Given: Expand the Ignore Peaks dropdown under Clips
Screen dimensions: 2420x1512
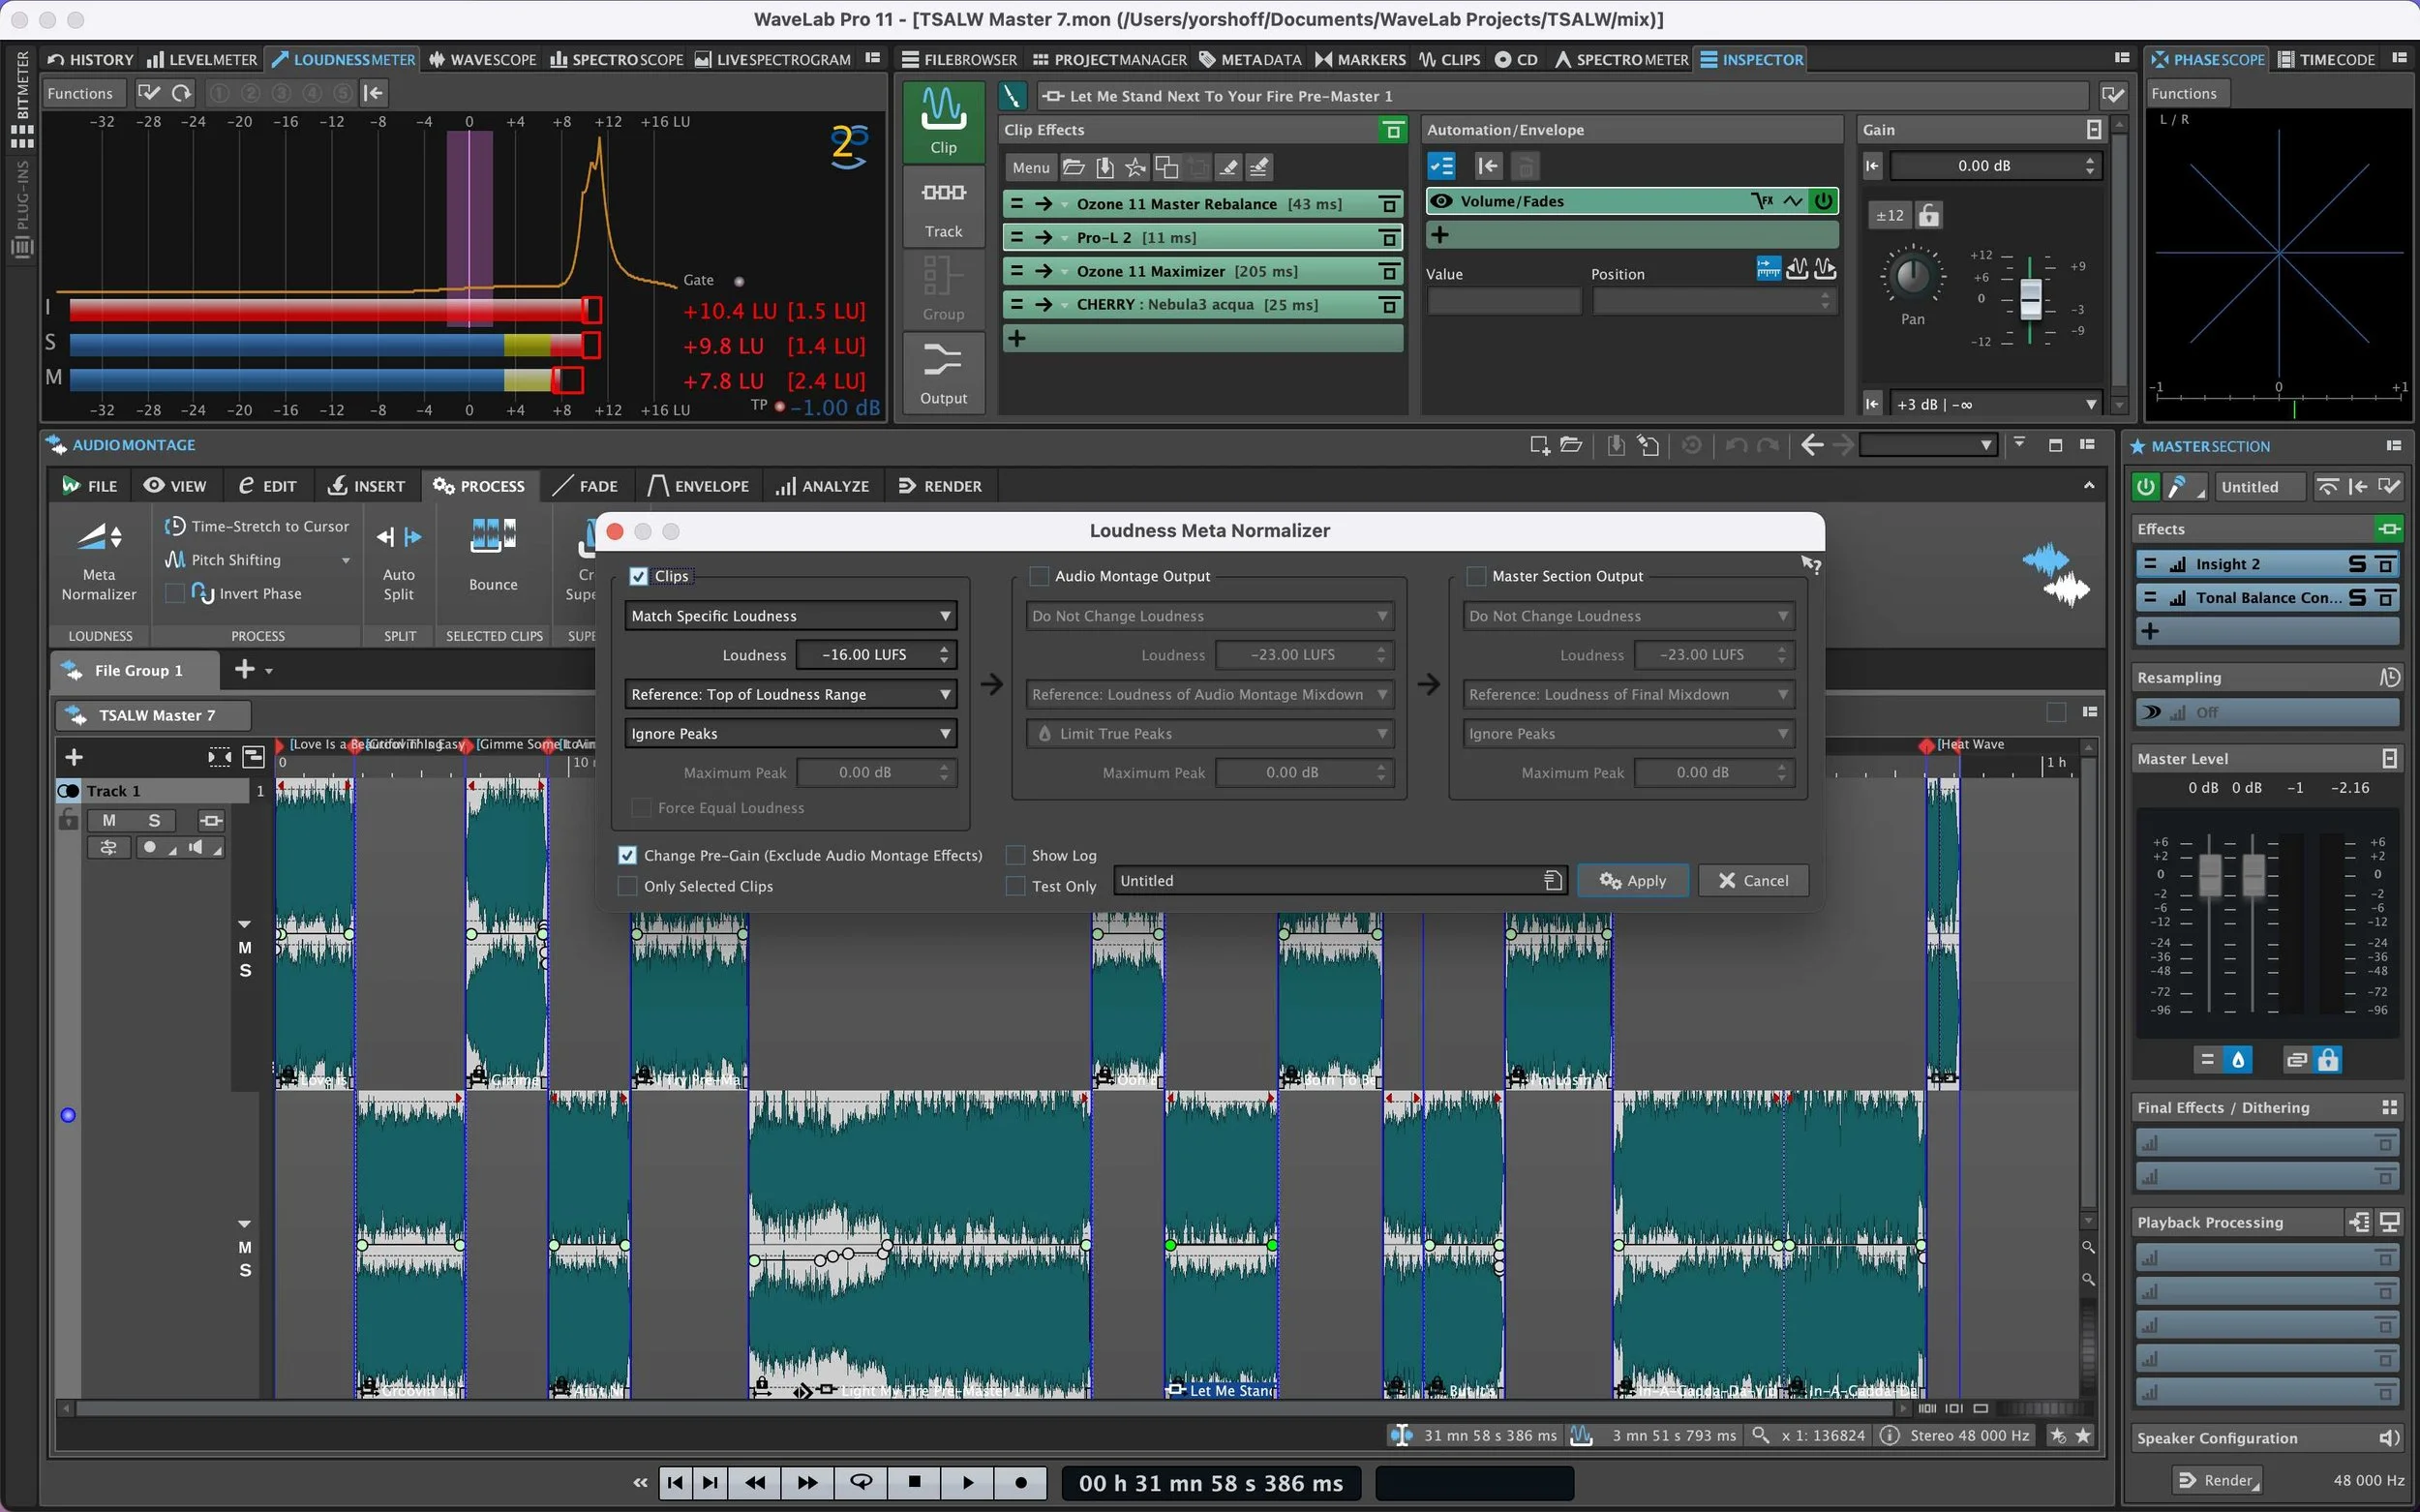Looking at the screenshot, I should (790, 734).
